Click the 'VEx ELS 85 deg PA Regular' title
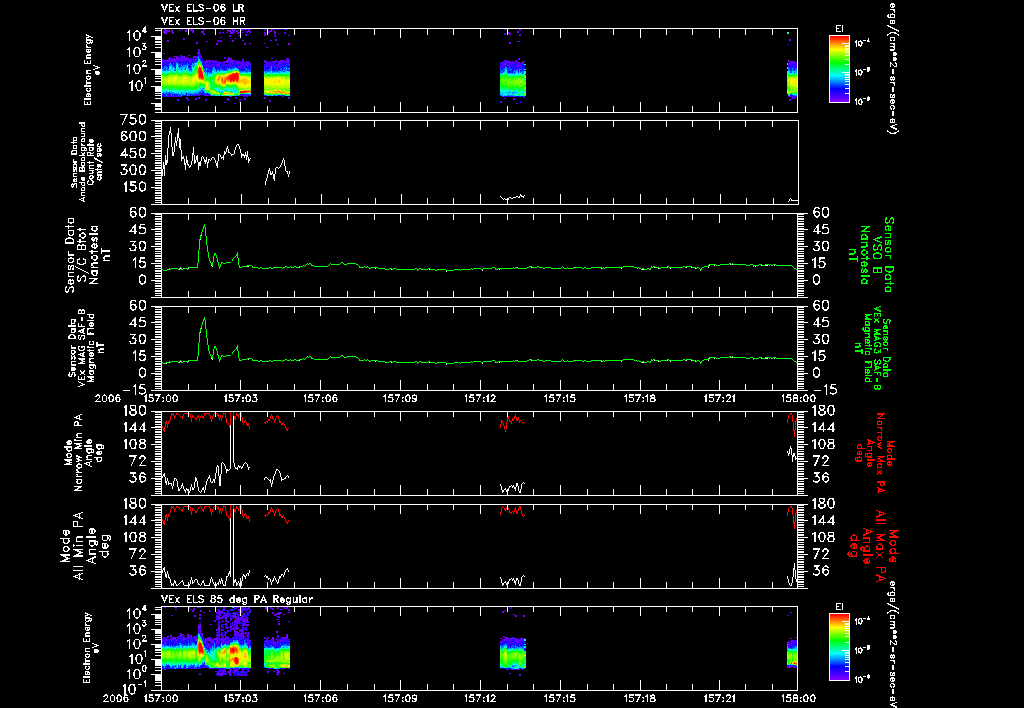The width and height of the screenshot is (1024, 708). point(237,599)
